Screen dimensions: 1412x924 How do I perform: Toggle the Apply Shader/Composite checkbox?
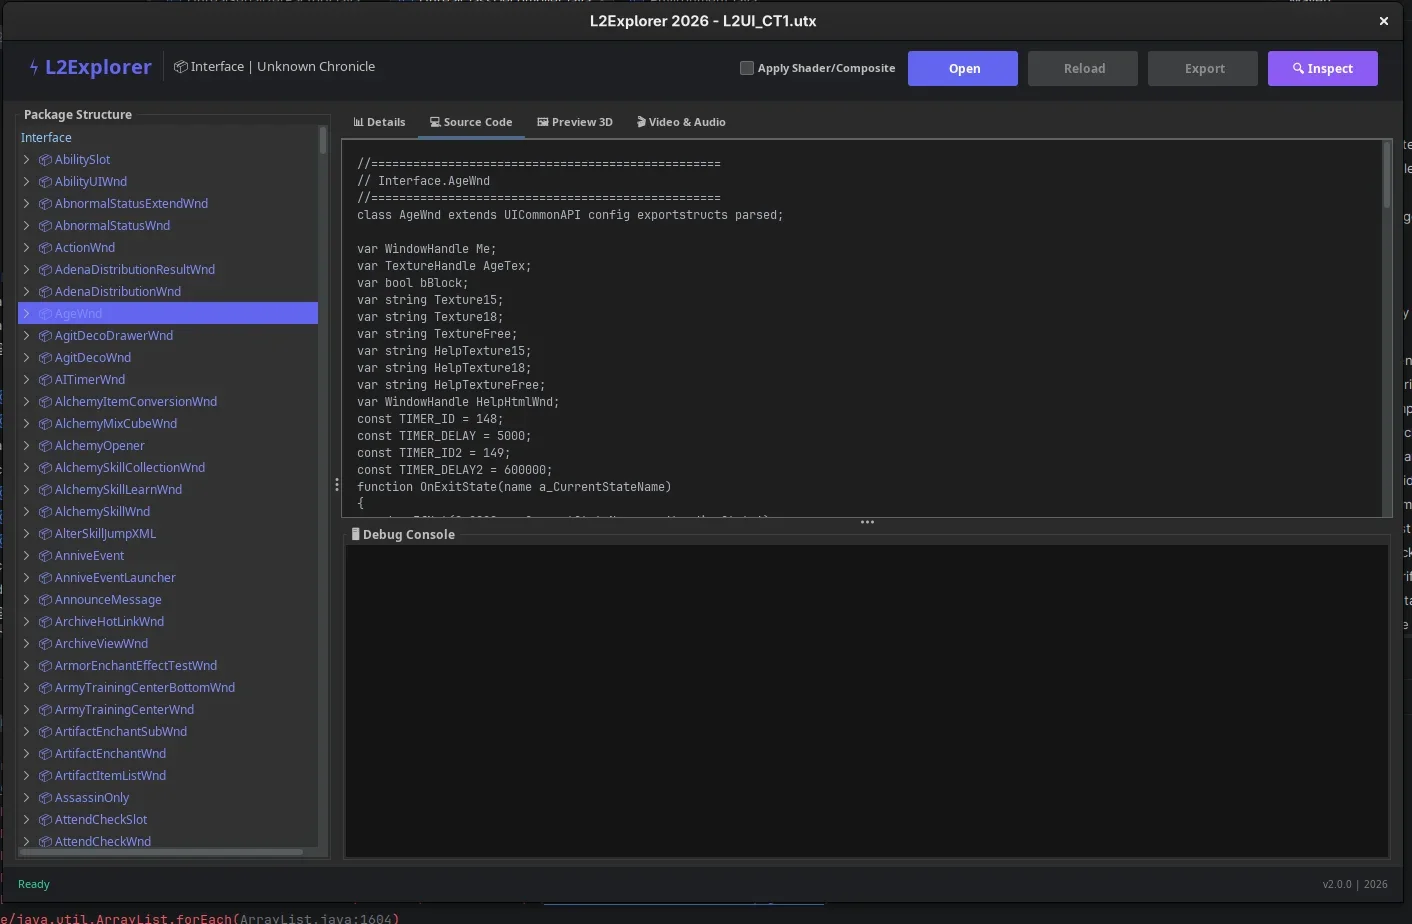coord(746,68)
